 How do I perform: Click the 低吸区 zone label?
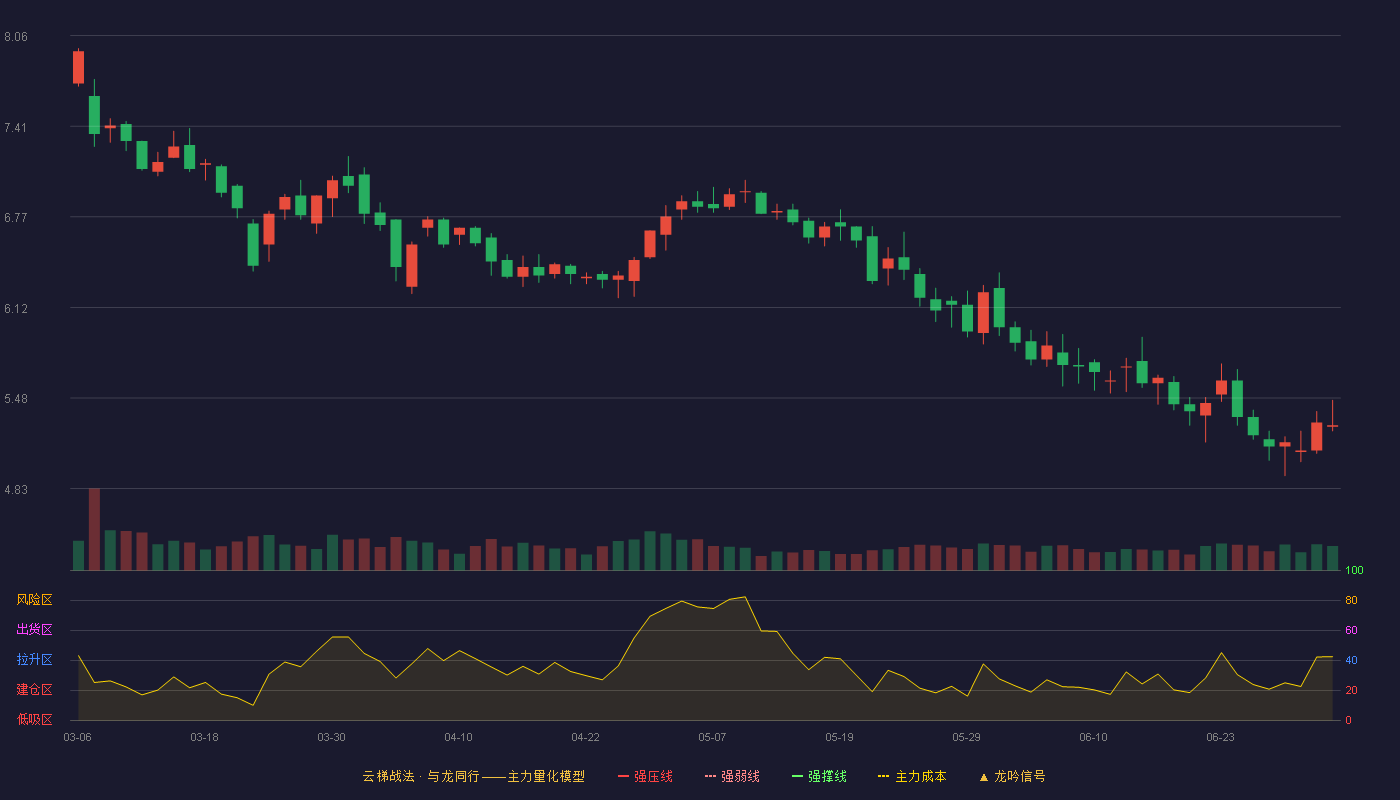pyautogui.click(x=34, y=719)
